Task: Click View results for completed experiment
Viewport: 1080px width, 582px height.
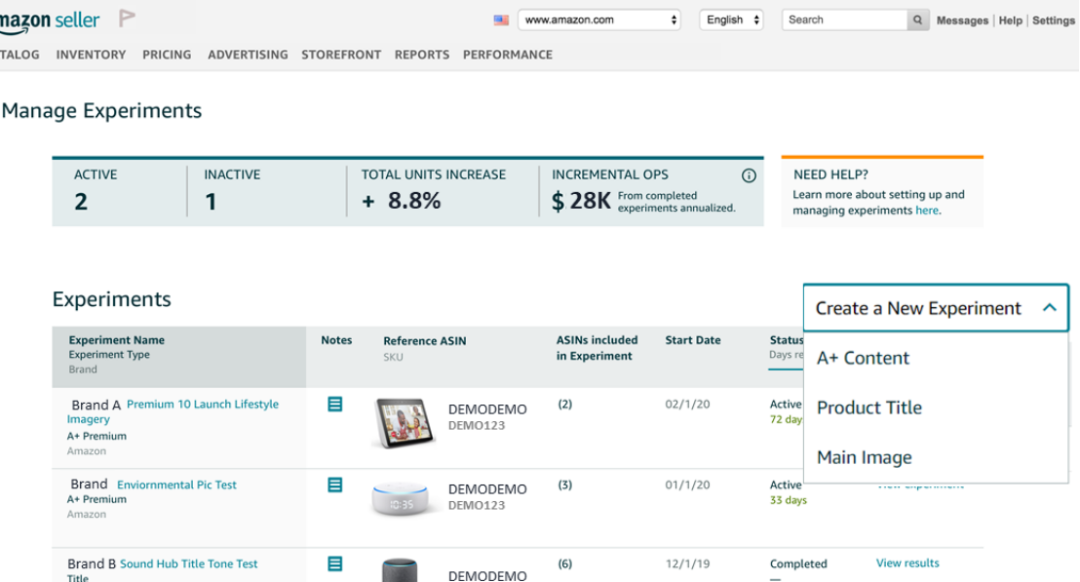Action: click(907, 563)
